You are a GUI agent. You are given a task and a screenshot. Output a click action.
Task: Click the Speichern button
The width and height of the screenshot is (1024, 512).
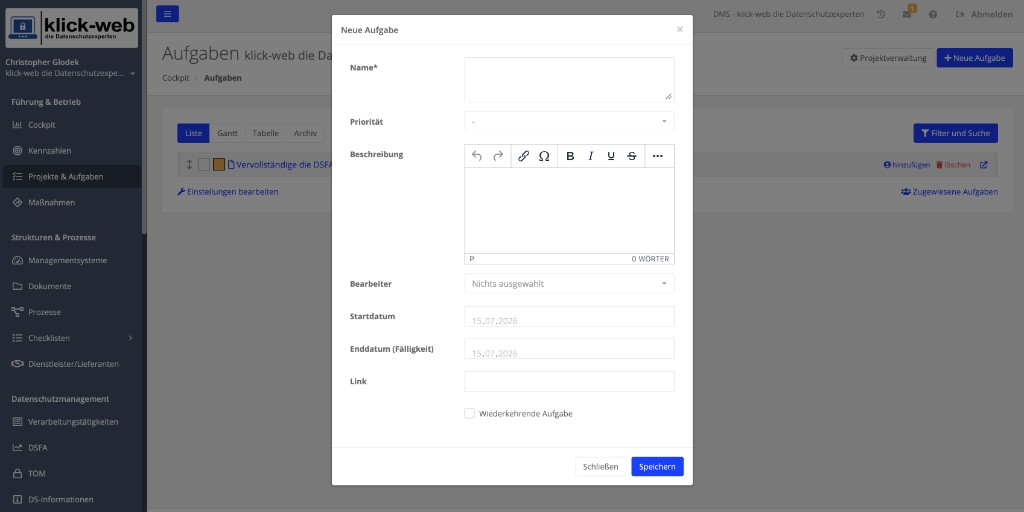pyautogui.click(x=657, y=467)
